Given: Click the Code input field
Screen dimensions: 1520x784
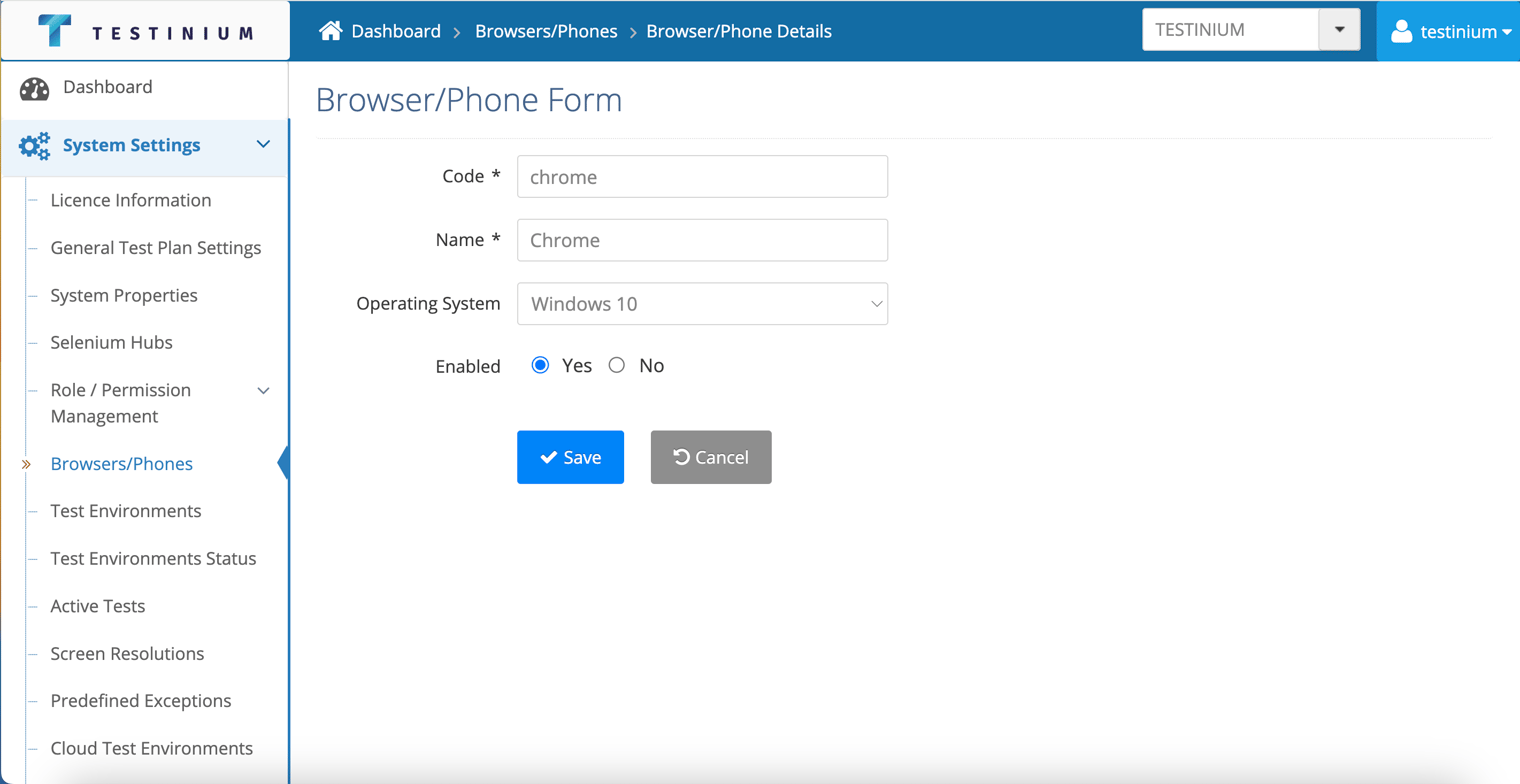Looking at the screenshot, I should tap(702, 176).
